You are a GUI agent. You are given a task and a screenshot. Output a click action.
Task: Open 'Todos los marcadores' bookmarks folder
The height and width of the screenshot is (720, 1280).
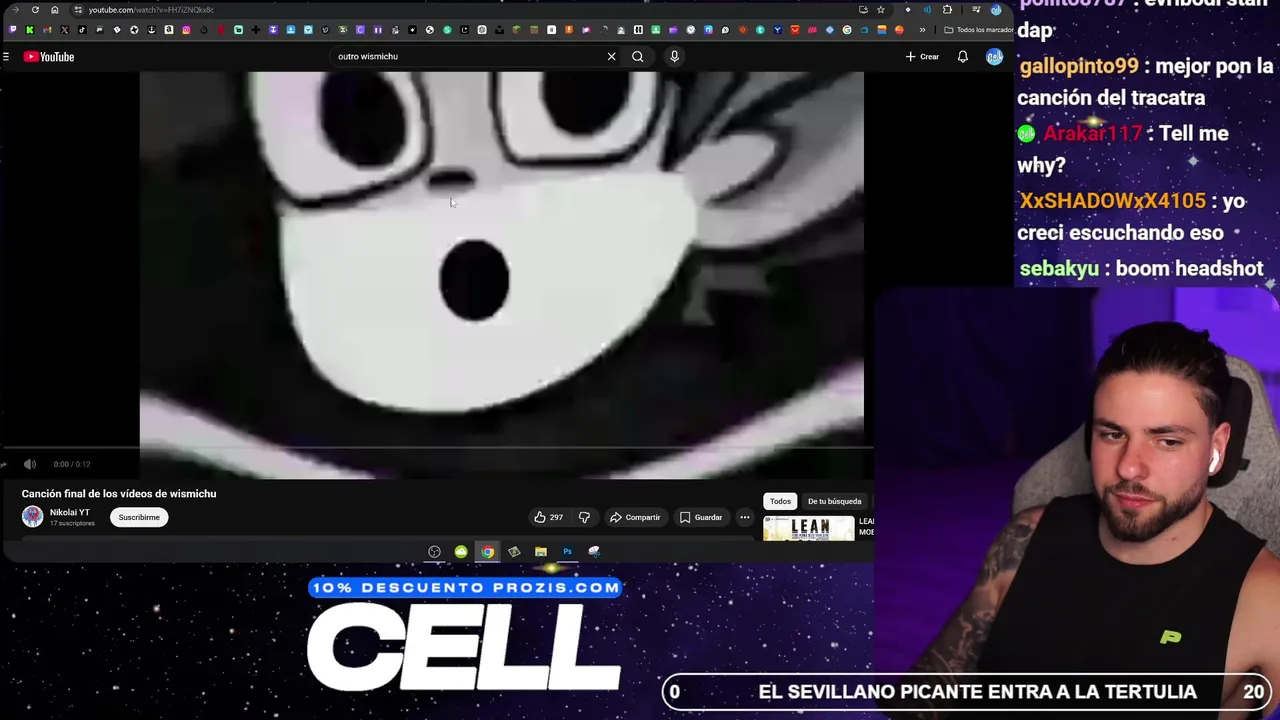click(979, 30)
